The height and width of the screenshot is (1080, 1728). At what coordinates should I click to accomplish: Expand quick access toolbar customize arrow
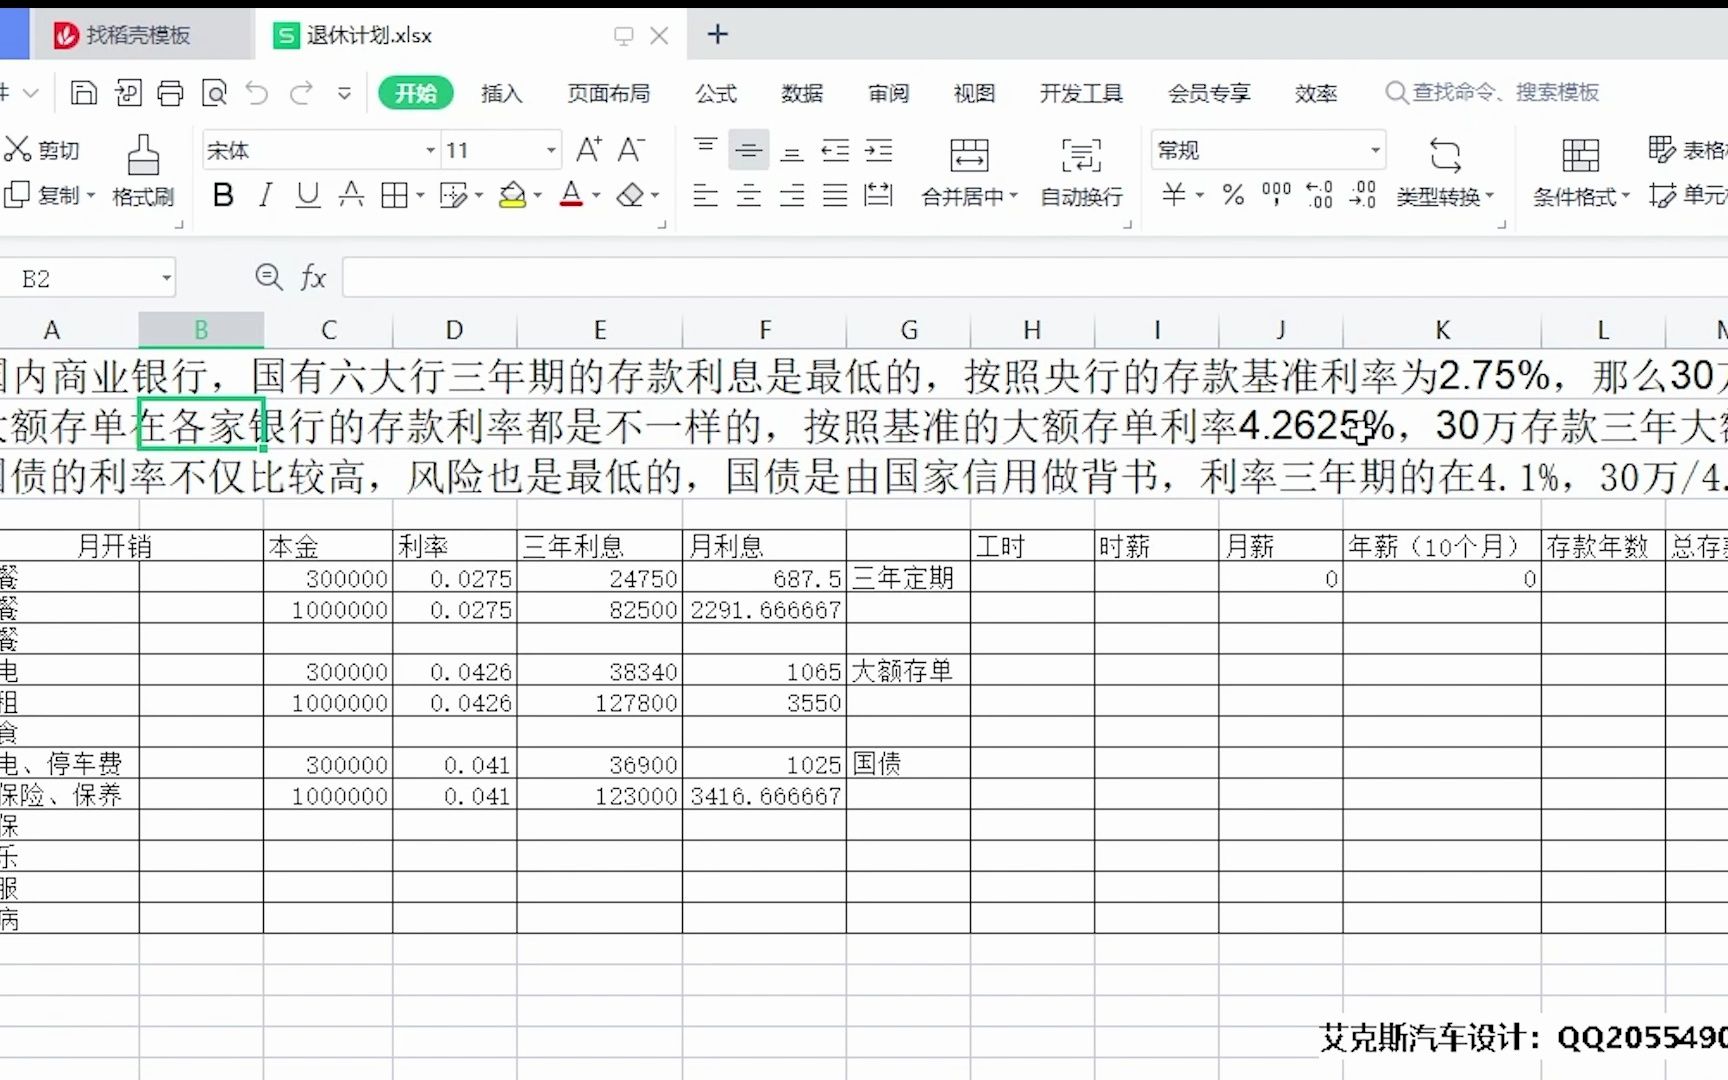pyautogui.click(x=344, y=93)
